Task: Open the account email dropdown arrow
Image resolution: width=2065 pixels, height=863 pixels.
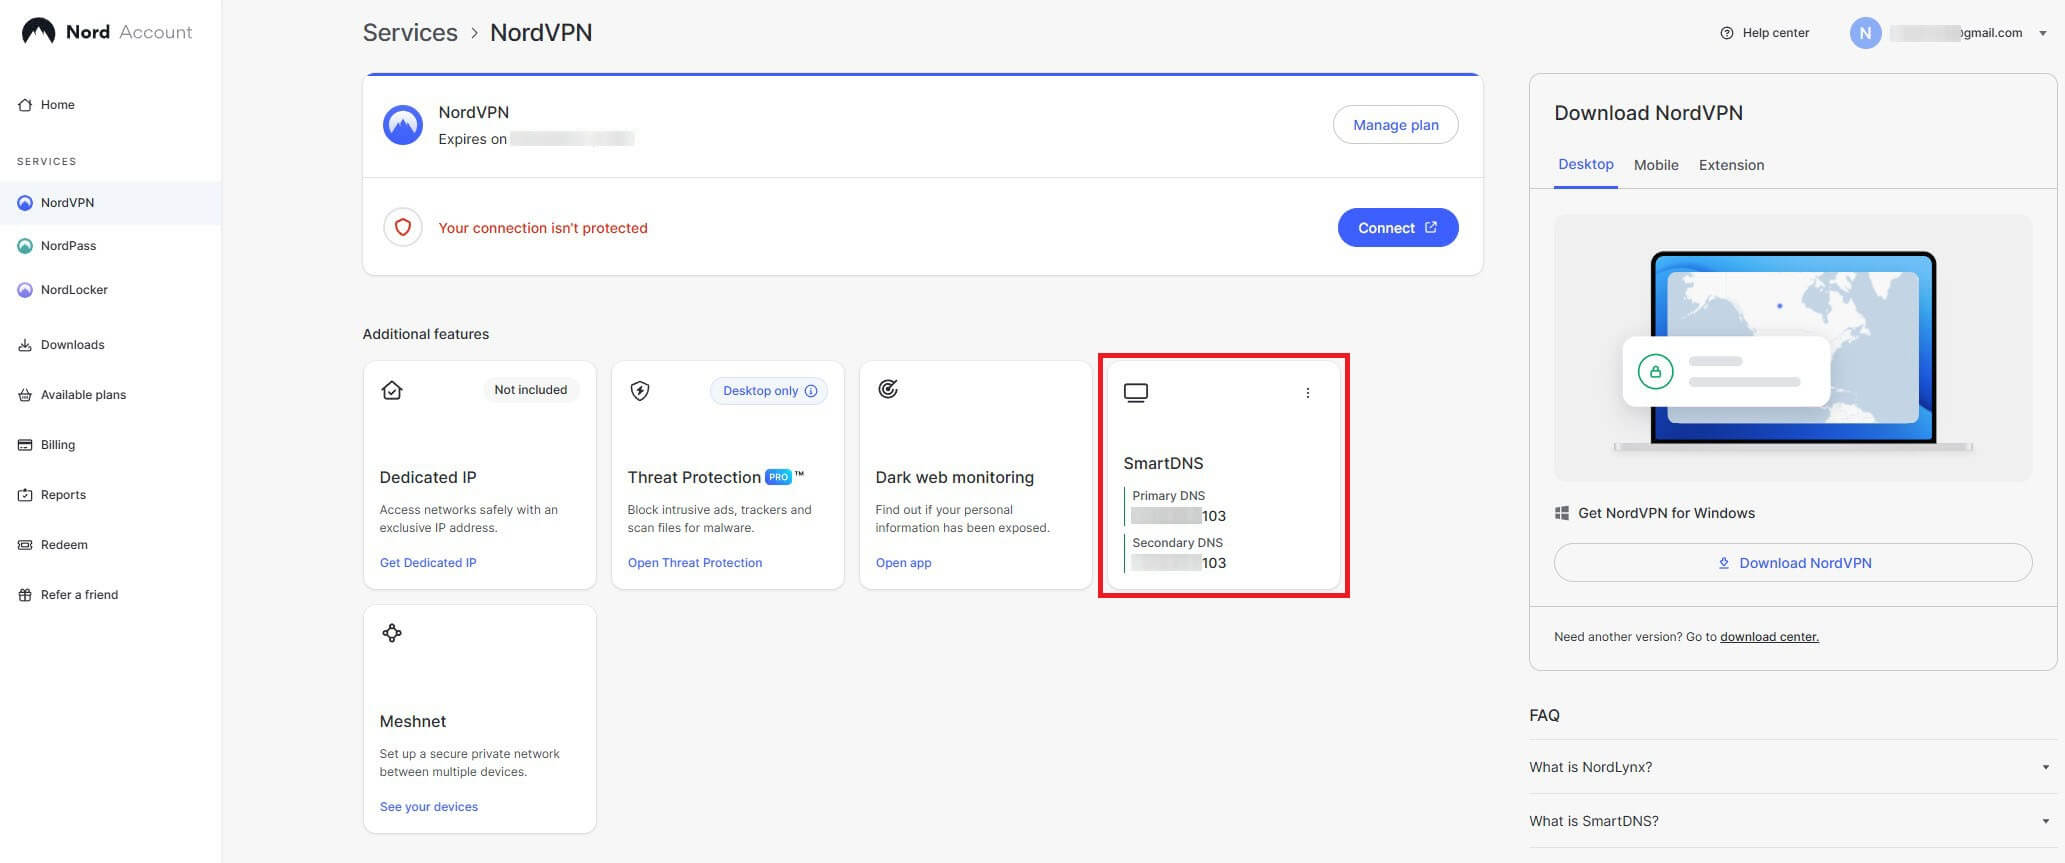Action: (2043, 33)
